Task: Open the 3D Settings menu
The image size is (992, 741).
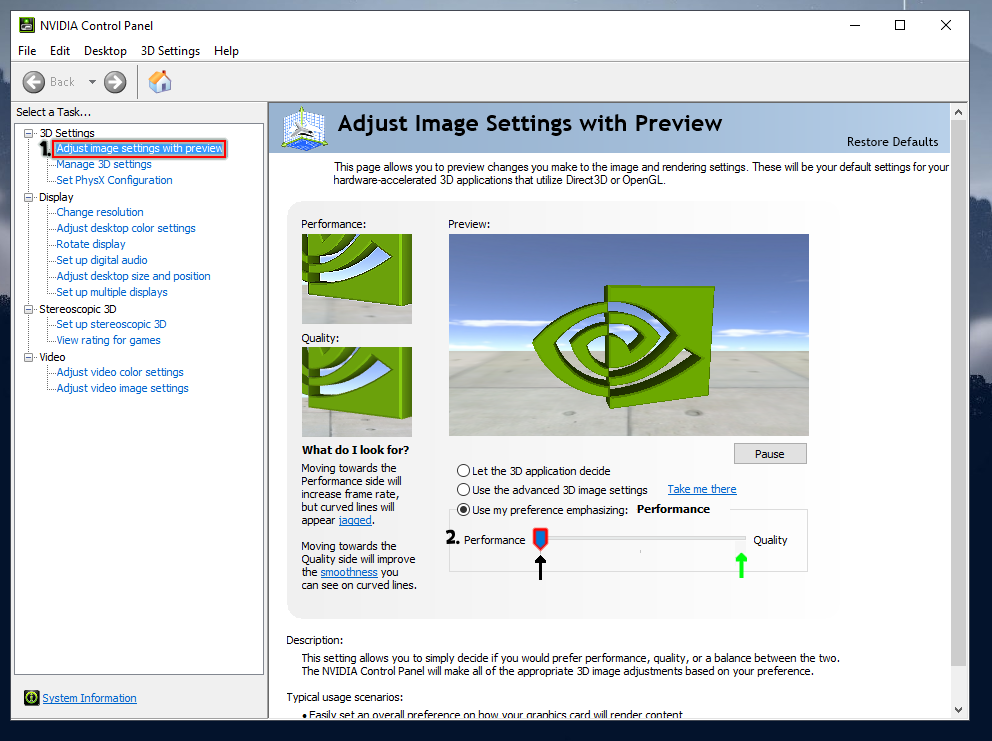Action: click(x=170, y=51)
